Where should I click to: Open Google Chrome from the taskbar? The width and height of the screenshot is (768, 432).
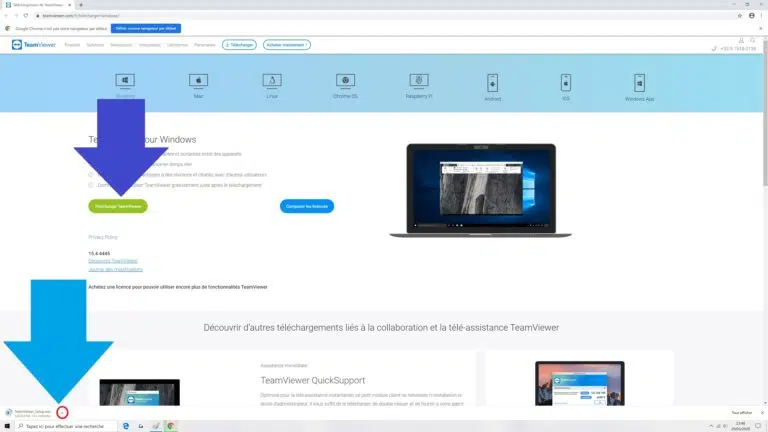click(170, 426)
